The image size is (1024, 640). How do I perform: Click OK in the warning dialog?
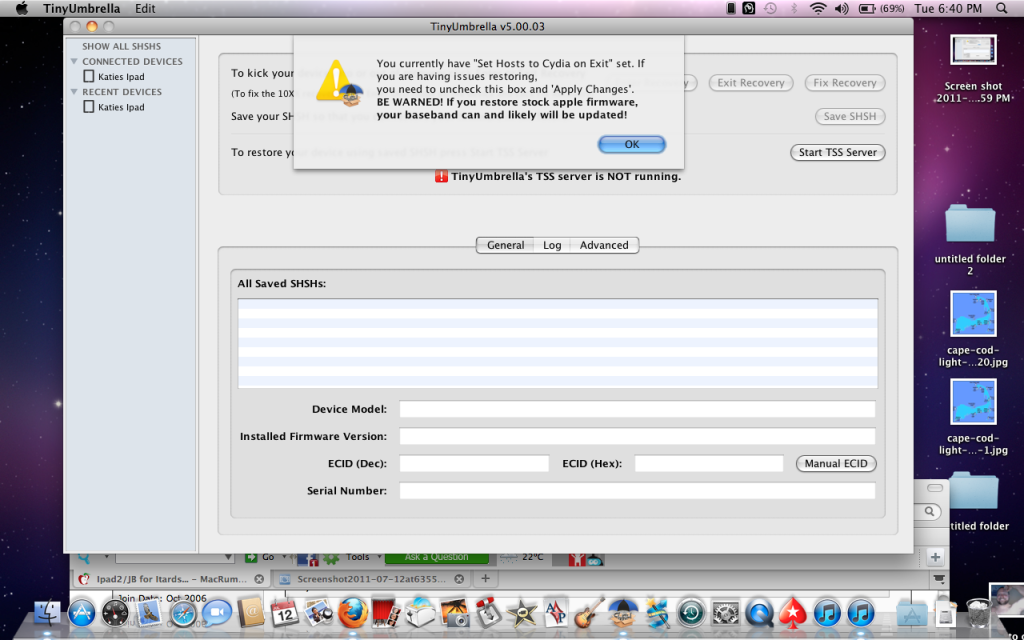[632, 144]
